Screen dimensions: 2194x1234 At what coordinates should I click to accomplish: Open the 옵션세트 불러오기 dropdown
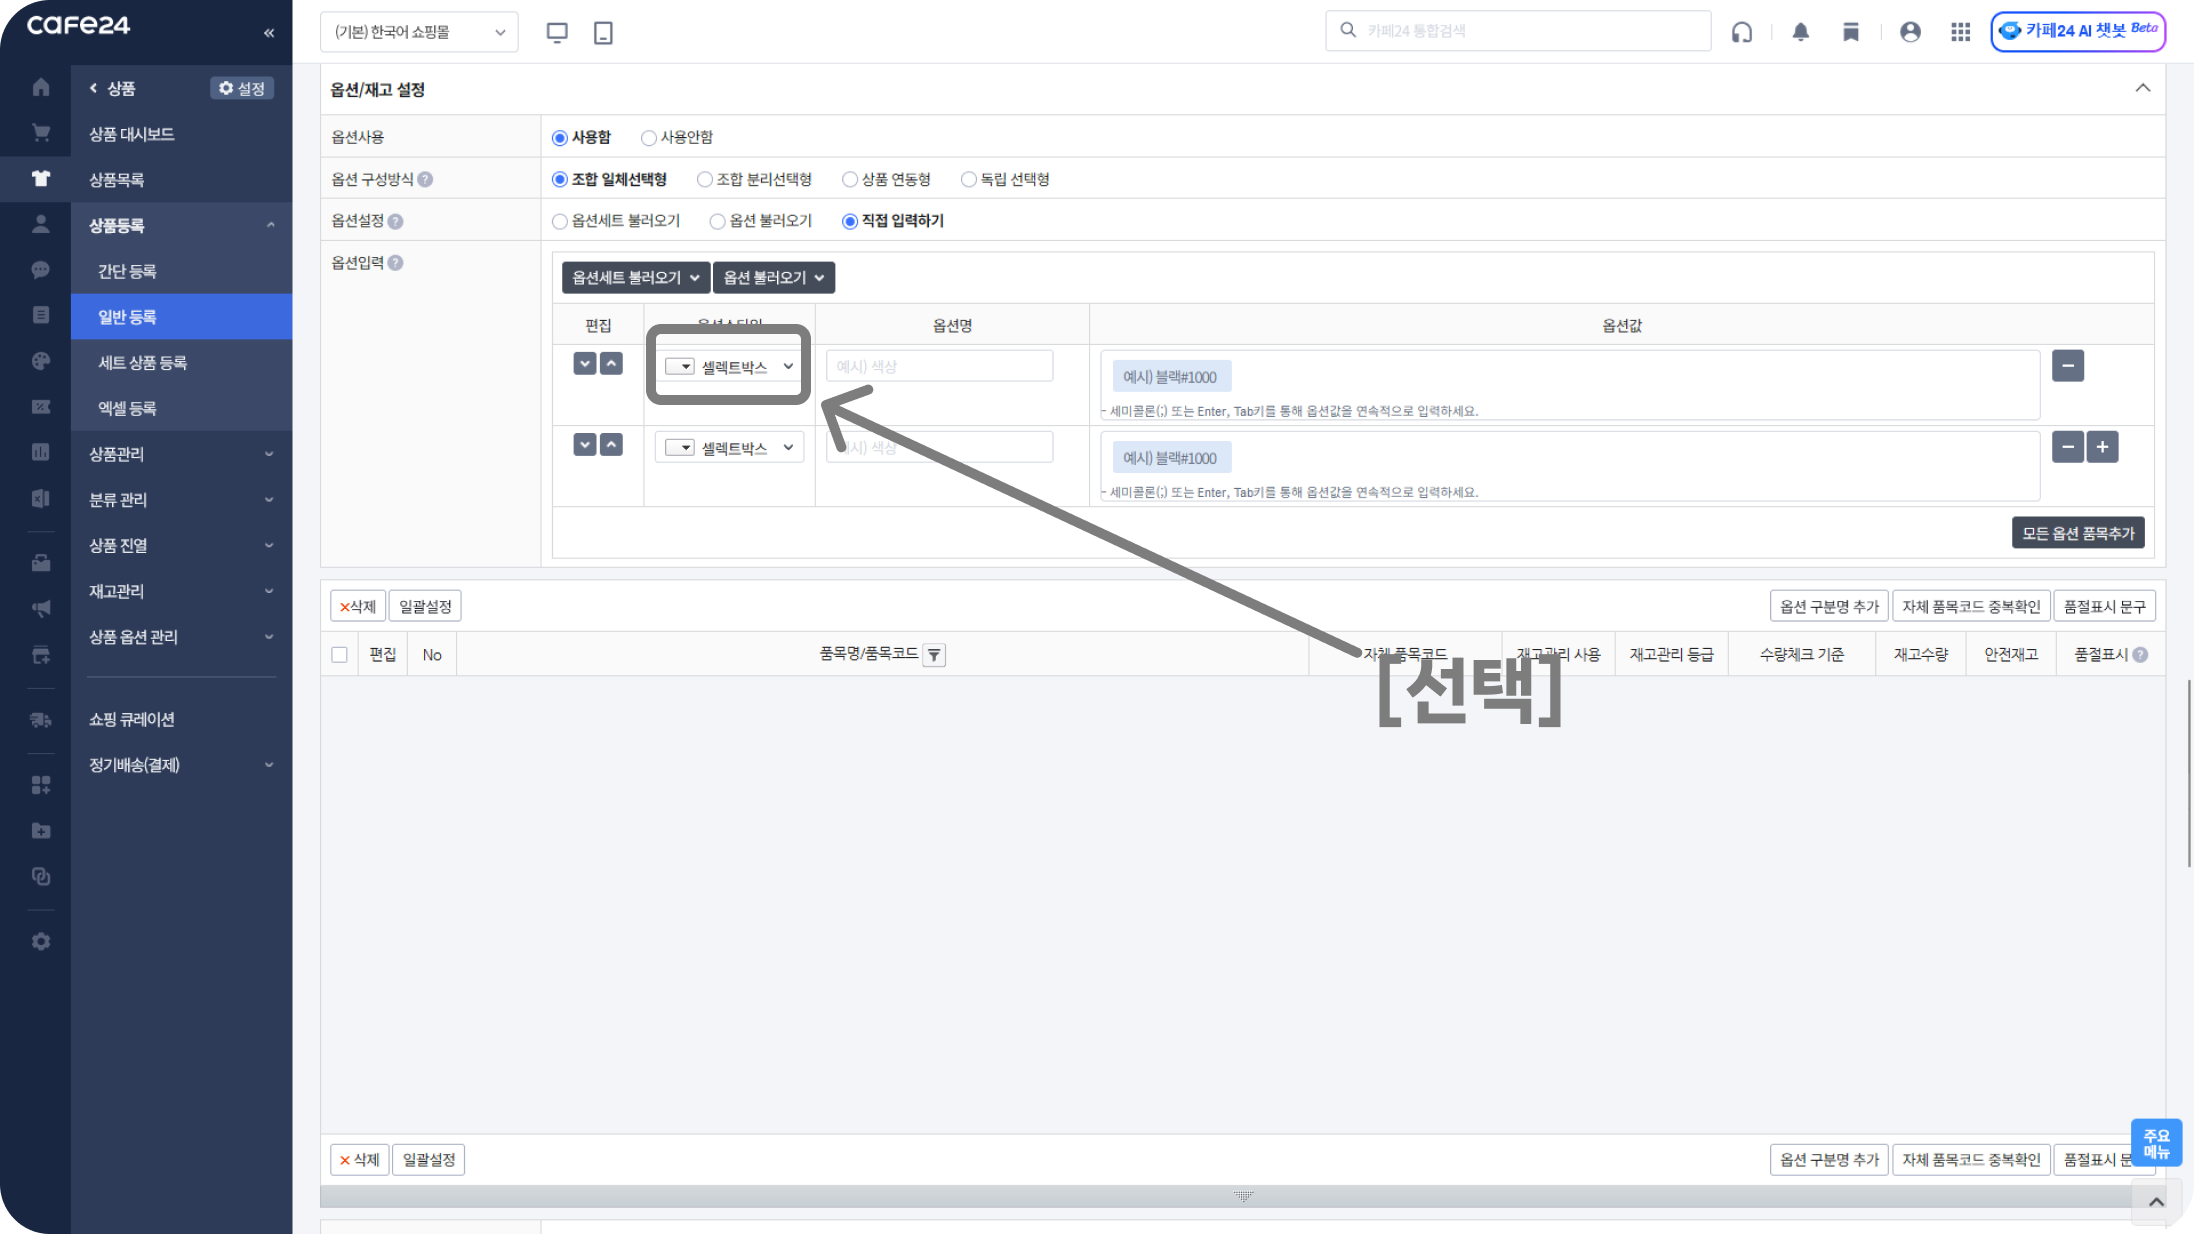[x=635, y=278]
